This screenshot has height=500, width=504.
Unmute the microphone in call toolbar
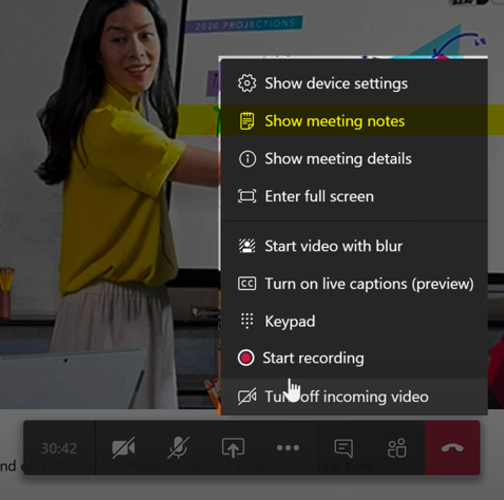(x=178, y=448)
